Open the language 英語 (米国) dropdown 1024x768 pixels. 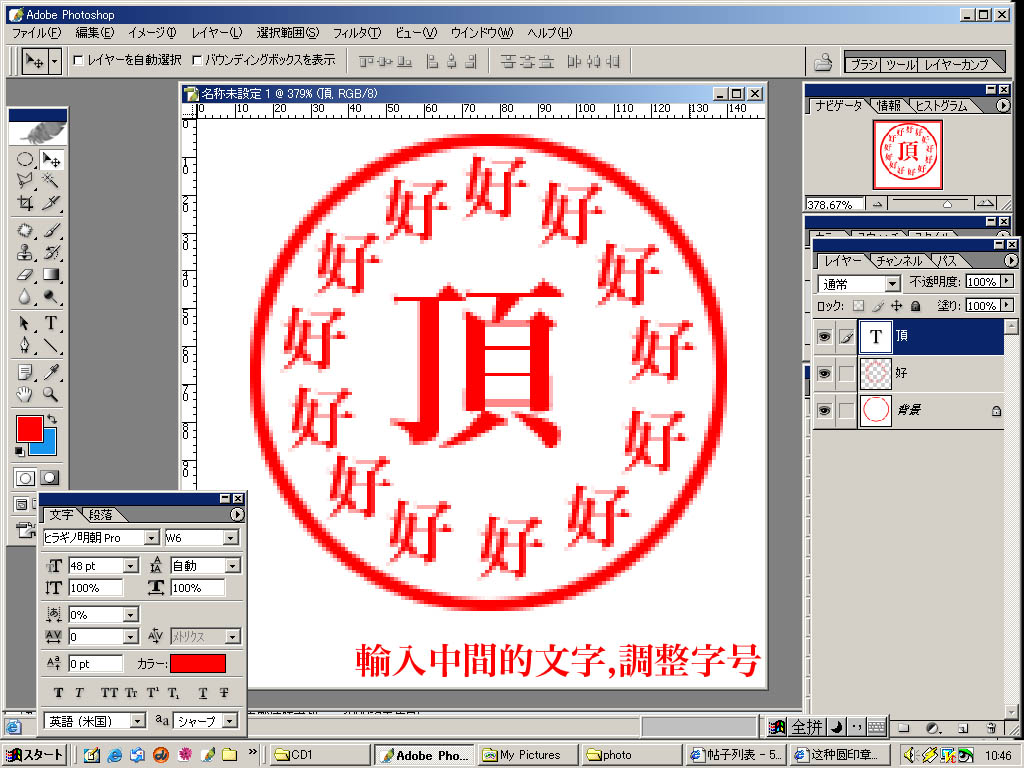[x=138, y=721]
